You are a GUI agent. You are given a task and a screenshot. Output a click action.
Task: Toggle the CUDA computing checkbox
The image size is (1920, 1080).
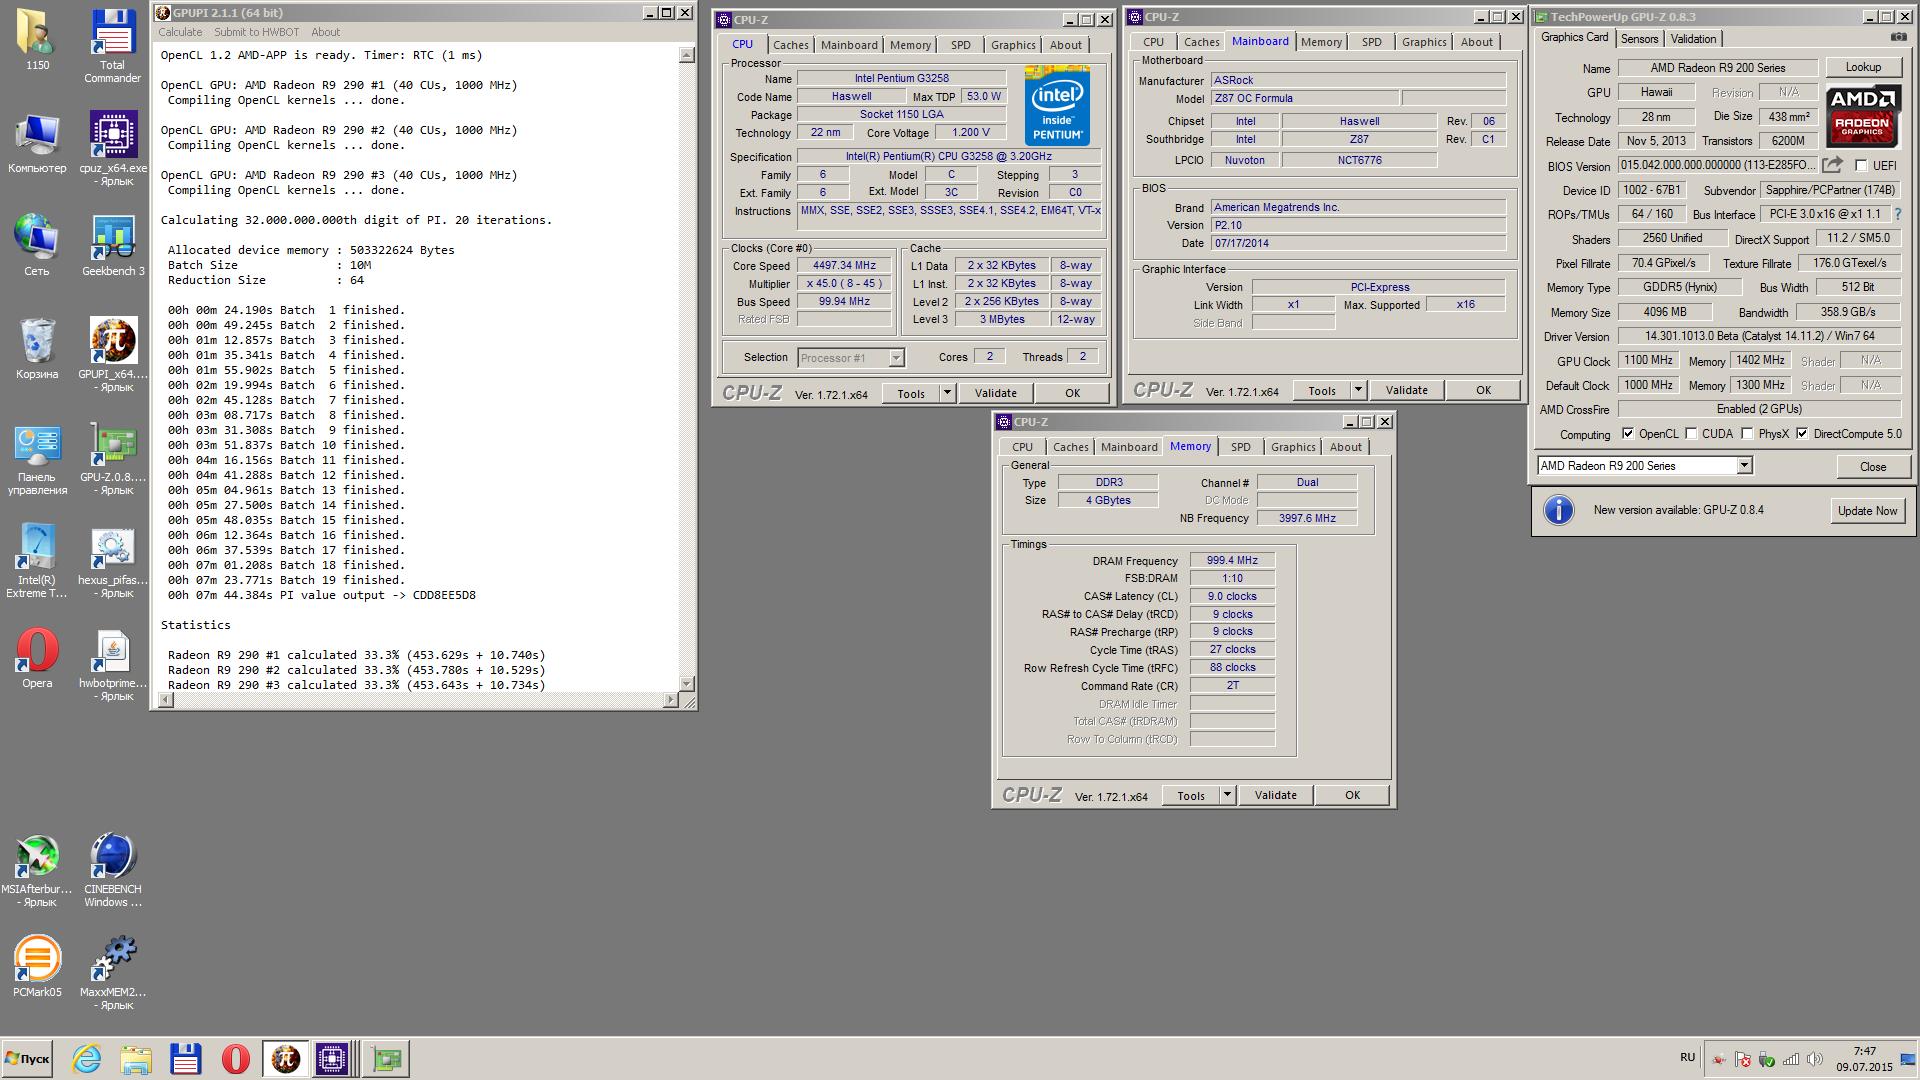tap(1691, 434)
